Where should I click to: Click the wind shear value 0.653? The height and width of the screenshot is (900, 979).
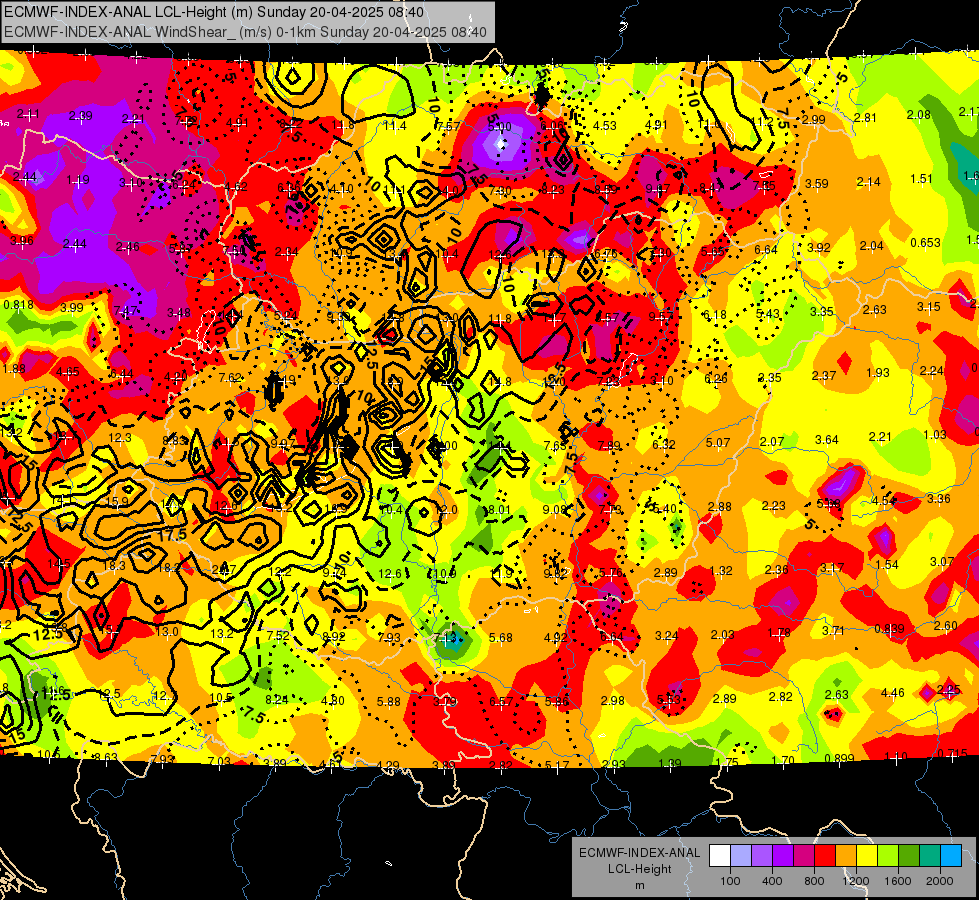click(x=925, y=242)
